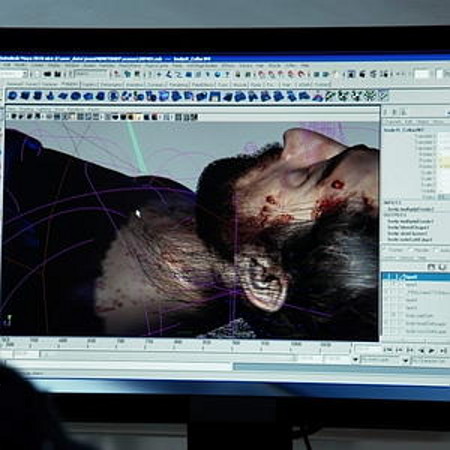Viewport: 450px width, 450px height.
Task: Click the play forwards button in the playback controls
Action: [x=431, y=350]
